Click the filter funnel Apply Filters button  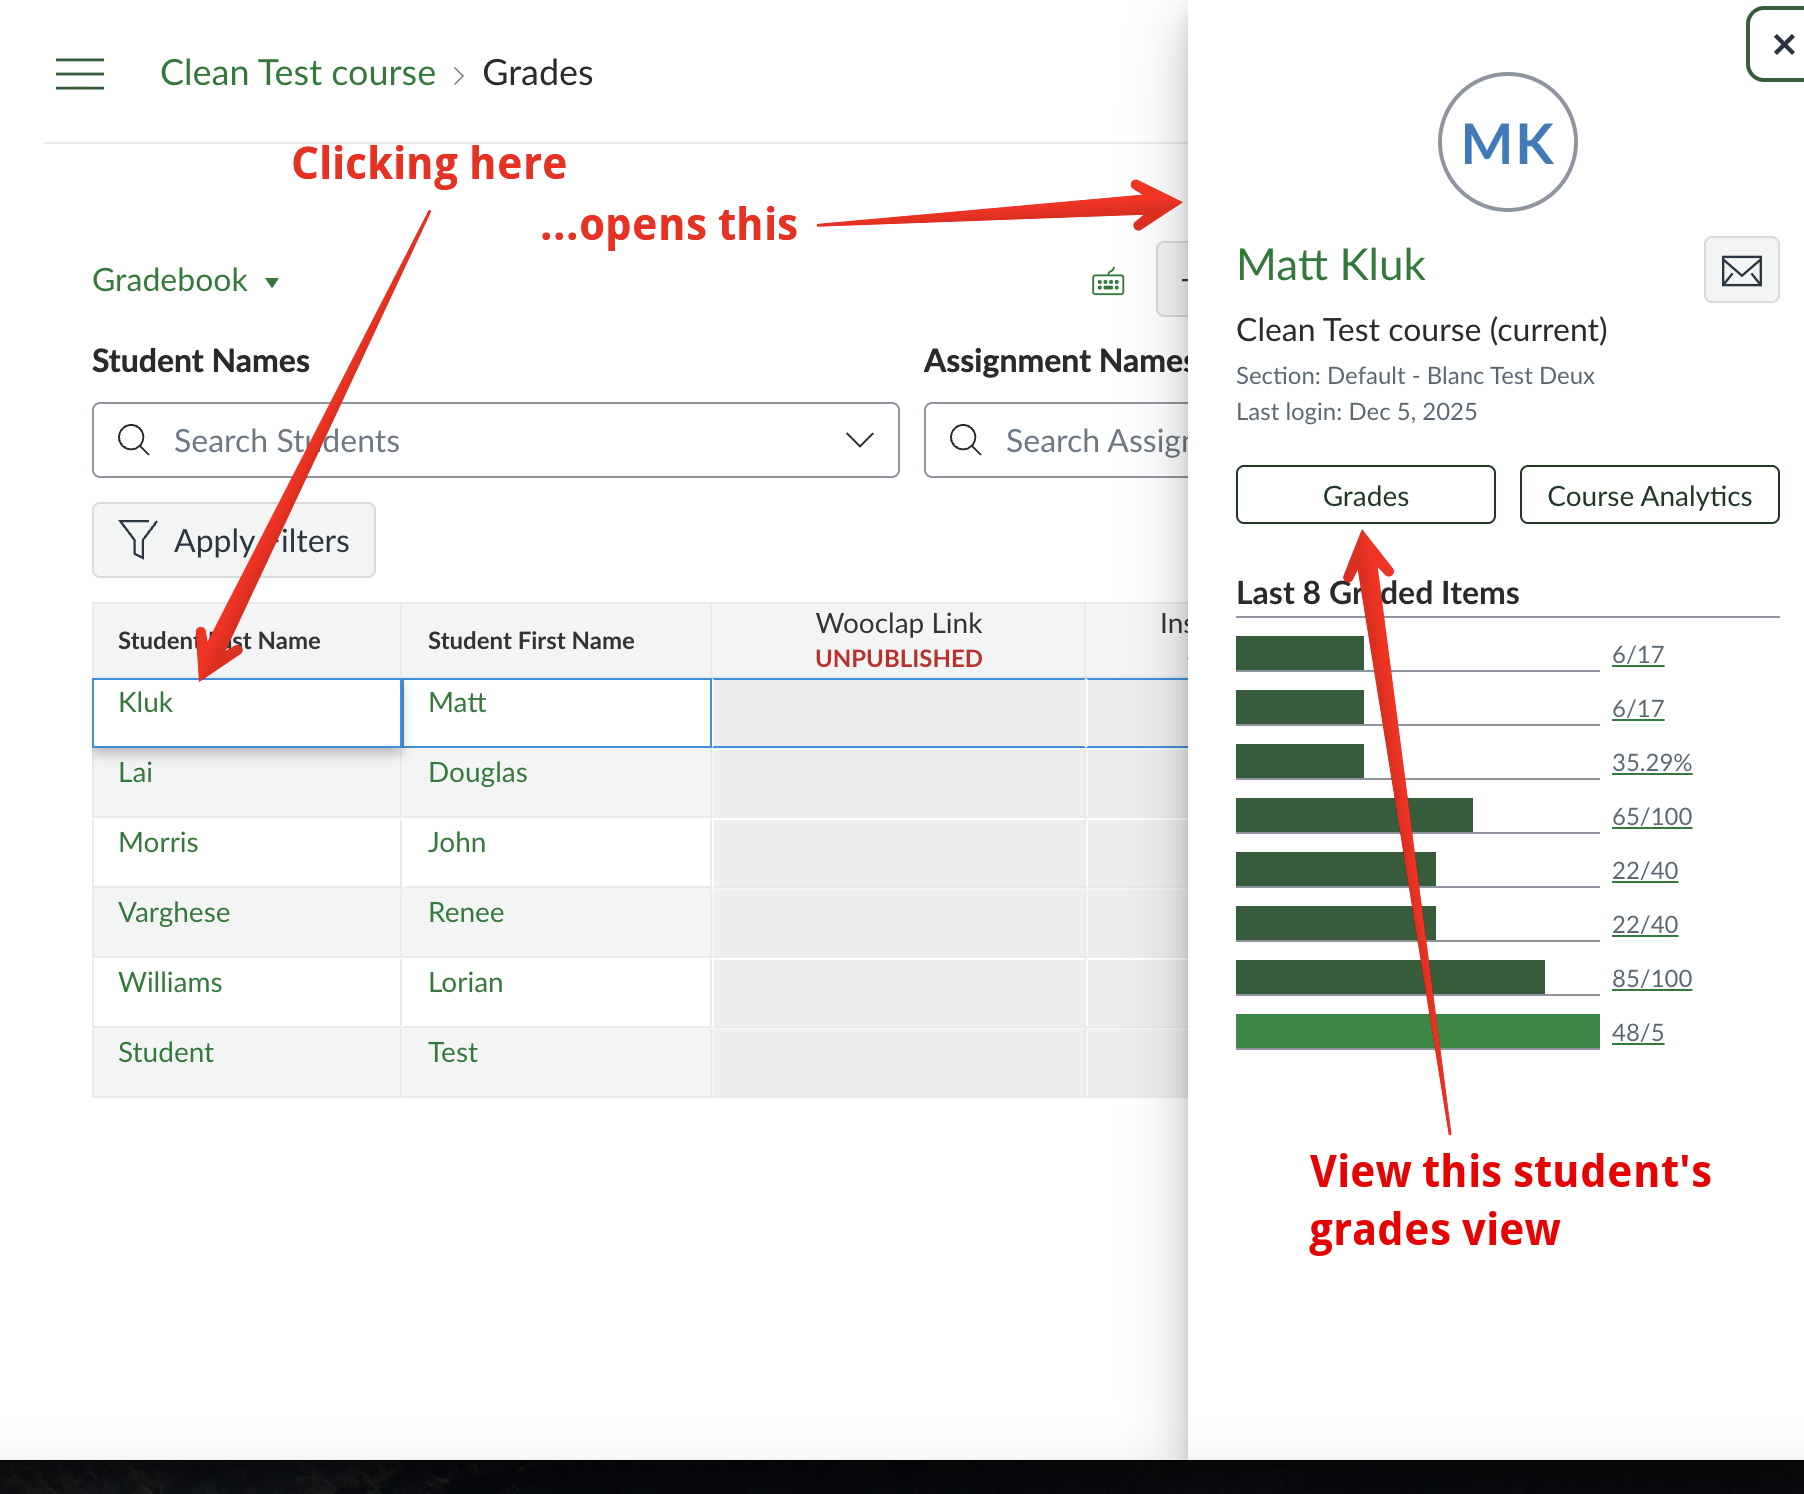click(x=234, y=540)
